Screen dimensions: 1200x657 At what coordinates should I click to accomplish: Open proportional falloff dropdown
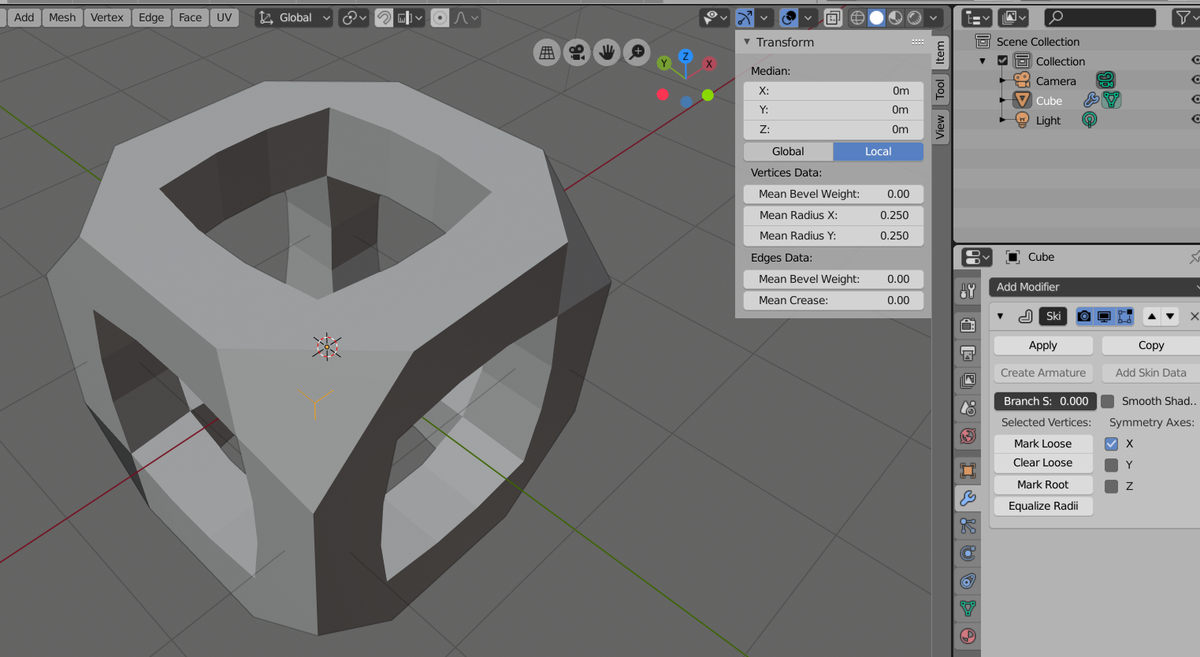466,18
